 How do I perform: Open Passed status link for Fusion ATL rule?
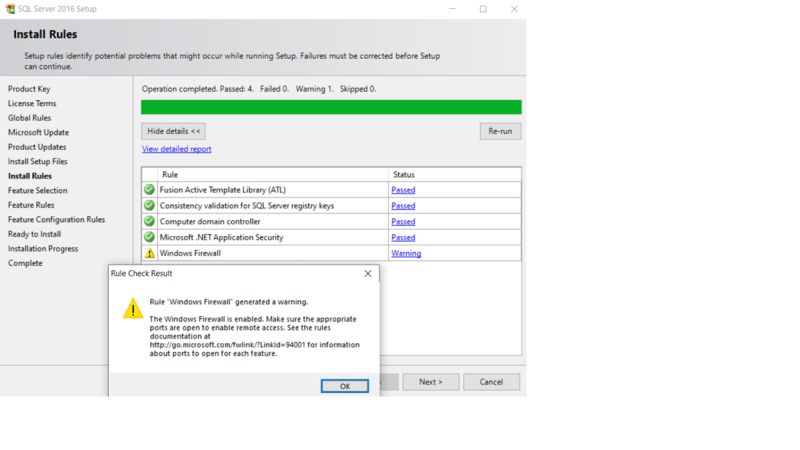pyautogui.click(x=403, y=190)
